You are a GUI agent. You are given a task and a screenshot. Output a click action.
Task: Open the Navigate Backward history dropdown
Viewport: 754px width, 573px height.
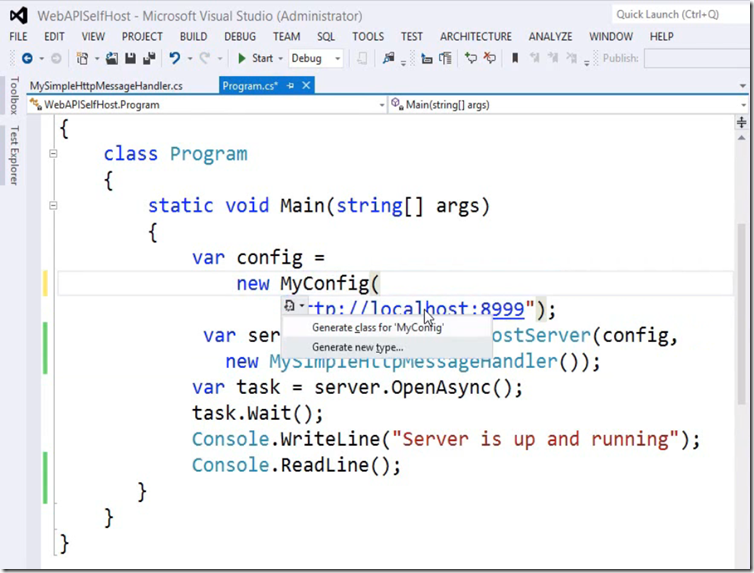pyautogui.click(x=41, y=59)
